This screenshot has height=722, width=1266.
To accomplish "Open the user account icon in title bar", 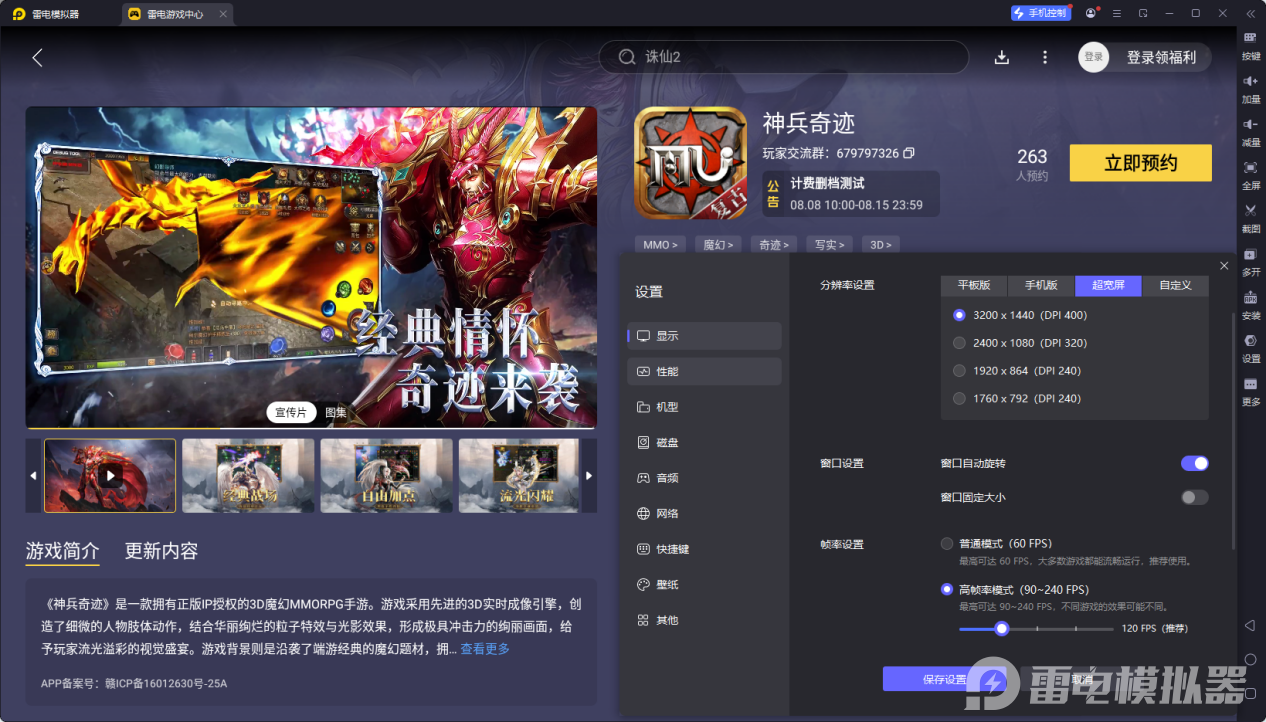I will (x=1090, y=13).
